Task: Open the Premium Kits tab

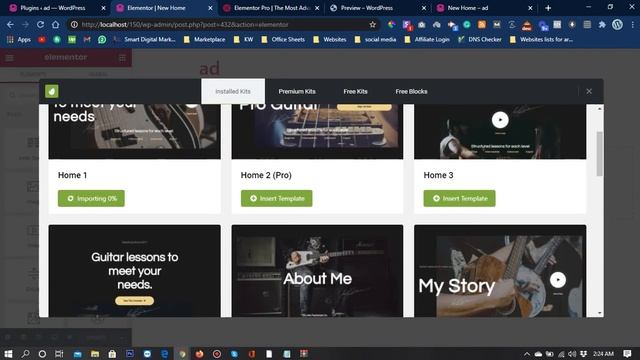Action: coord(297,91)
